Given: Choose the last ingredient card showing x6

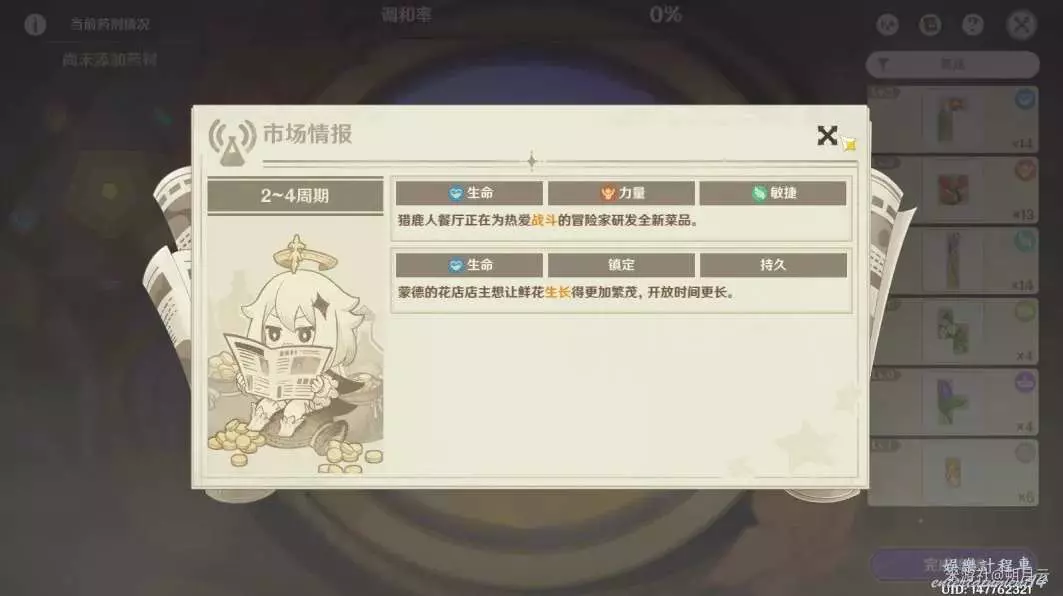Looking at the screenshot, I should [x=952, y=472].
